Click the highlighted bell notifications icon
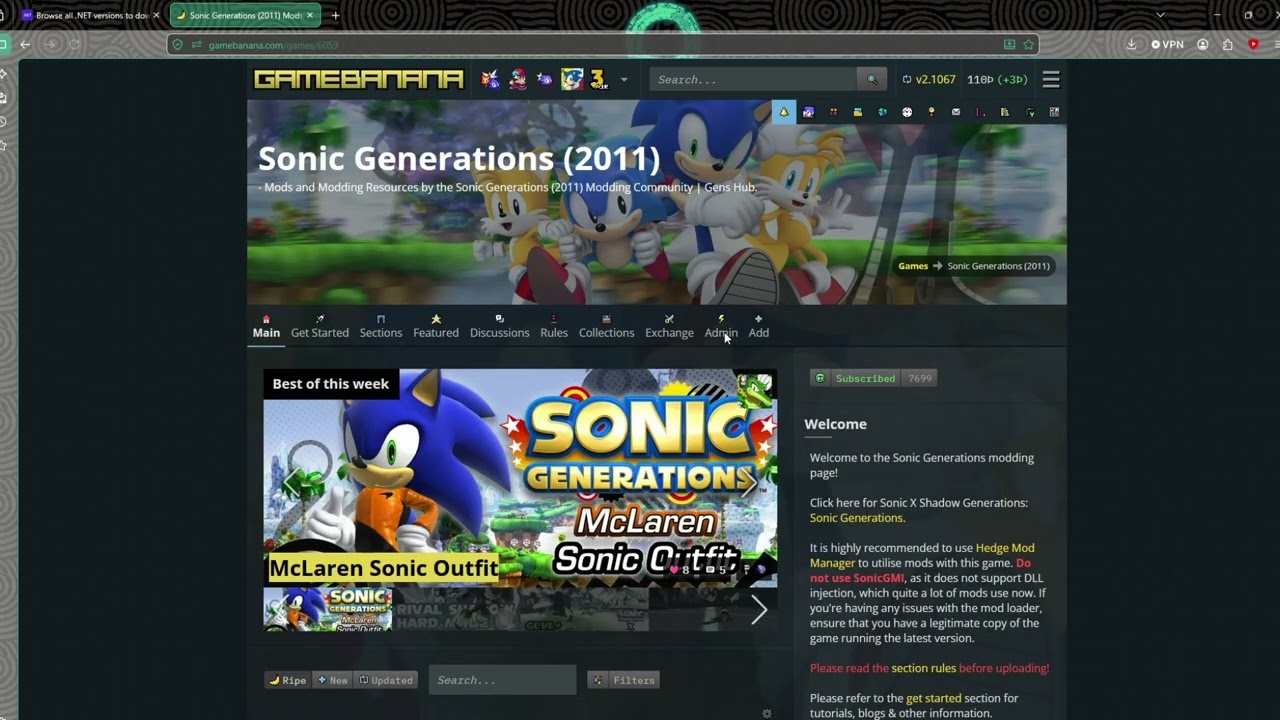The height and width of the screenshot is (720, 1280). tap(784, 112)
